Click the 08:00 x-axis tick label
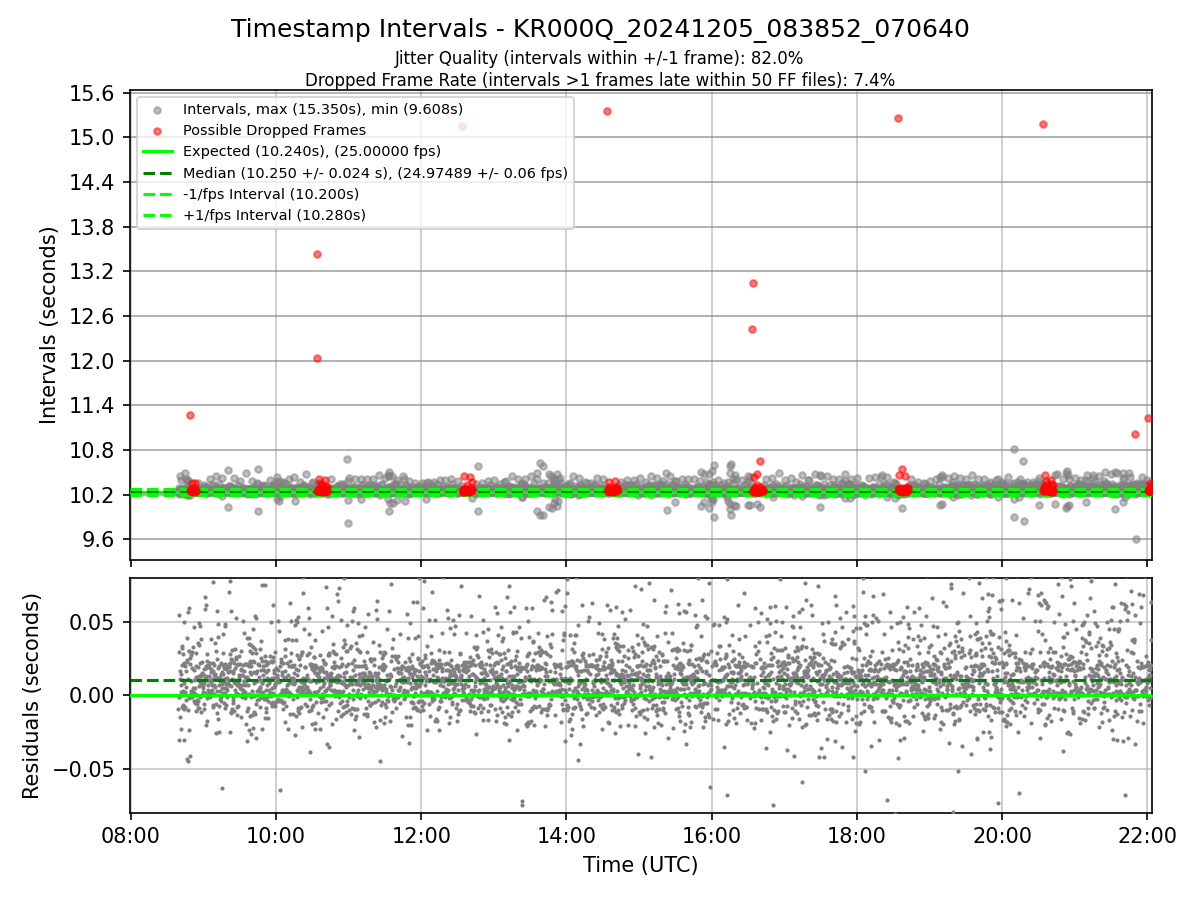 tap(130, 834)
